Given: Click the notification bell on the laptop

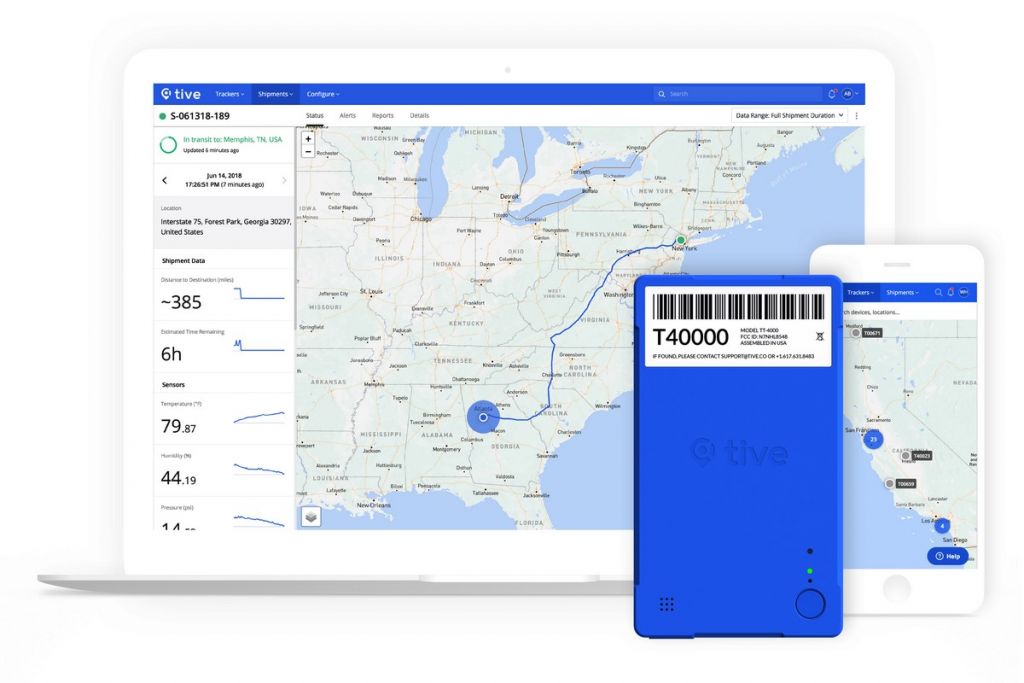Looking at the screenshot, I should click(831, 94).
